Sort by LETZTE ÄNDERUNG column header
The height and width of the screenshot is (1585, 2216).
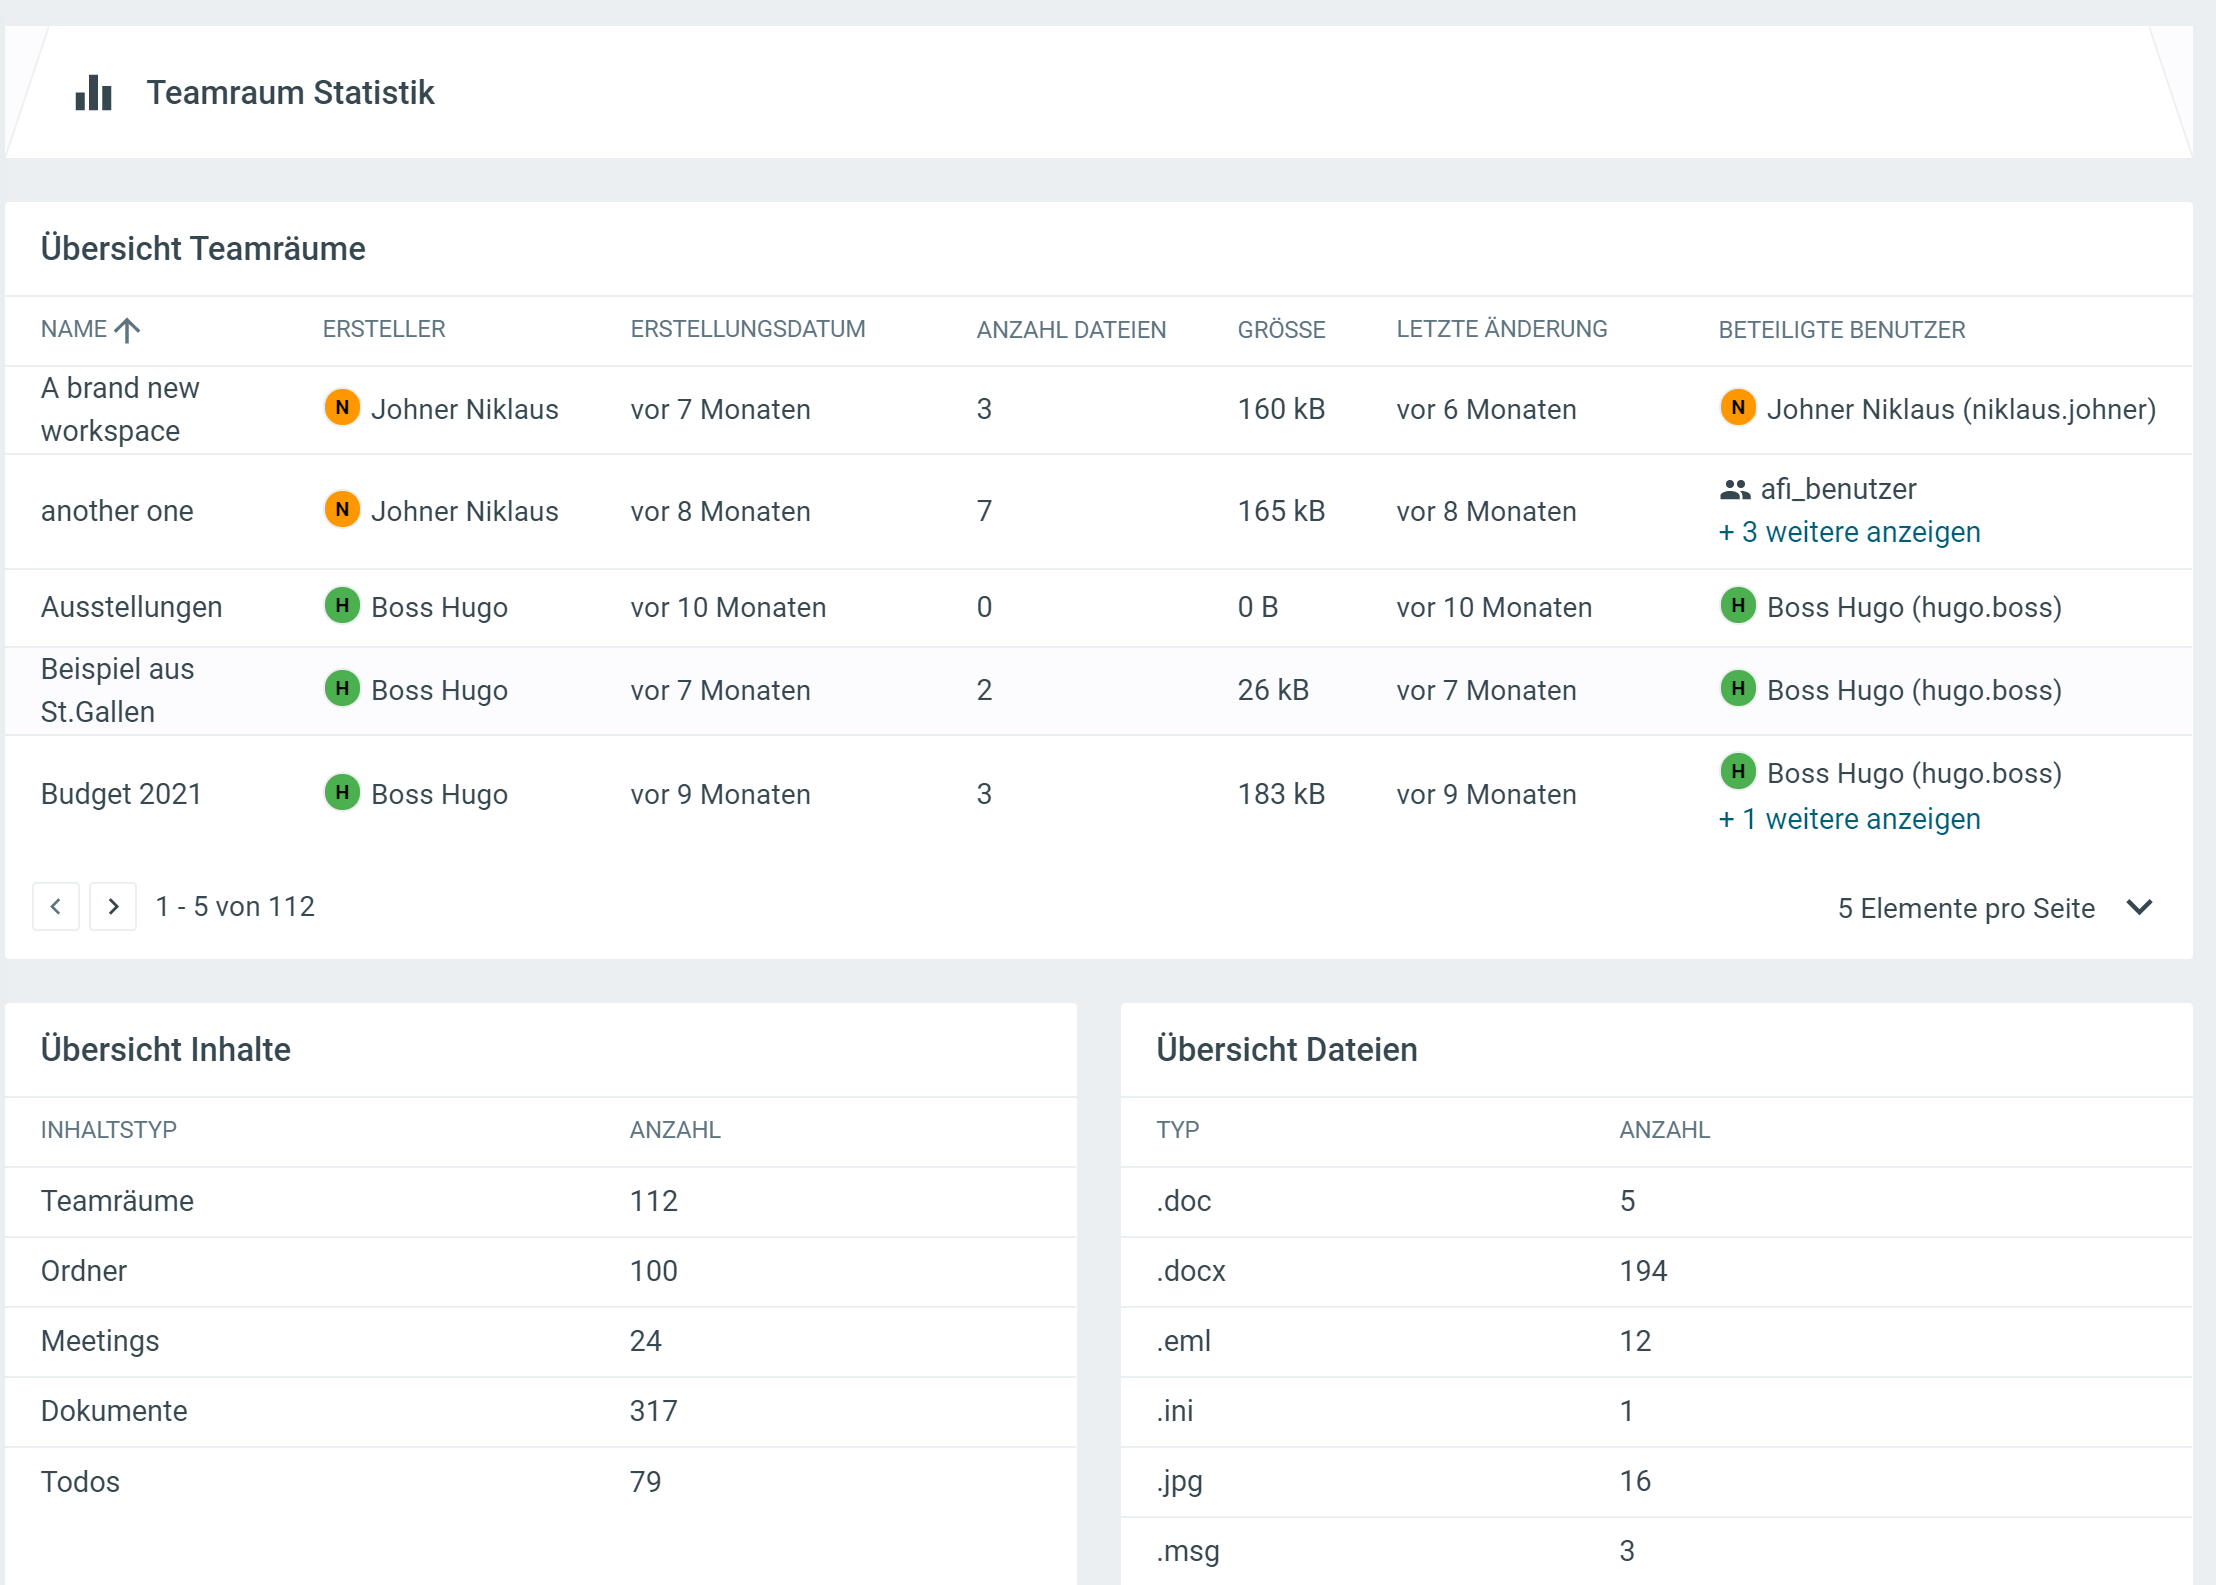(1501, 330)
